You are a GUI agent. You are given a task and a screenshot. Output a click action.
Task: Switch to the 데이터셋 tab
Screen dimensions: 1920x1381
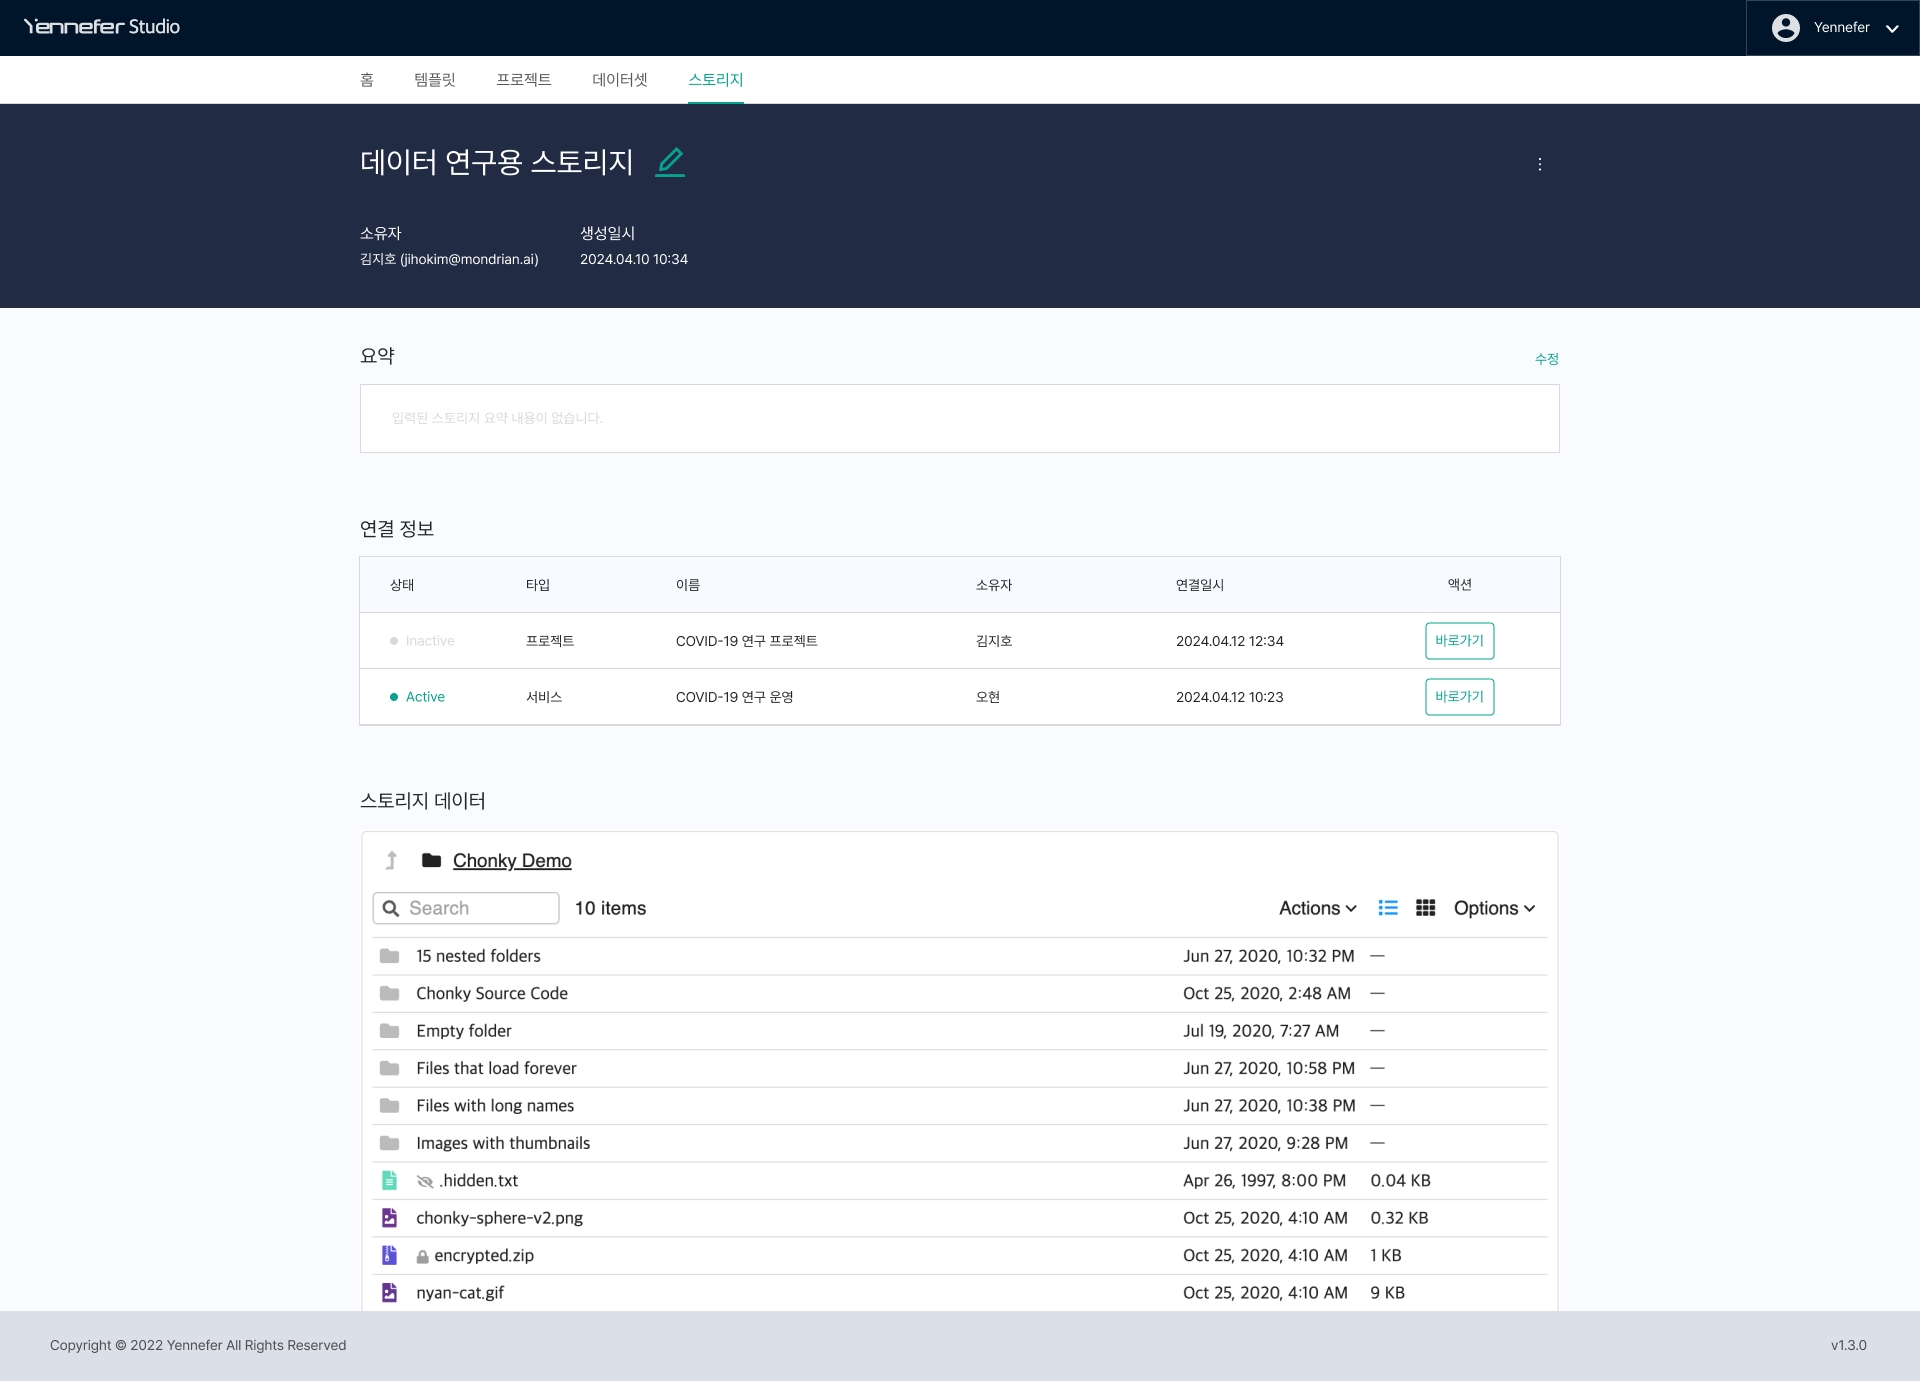click(x=619, y=80)
